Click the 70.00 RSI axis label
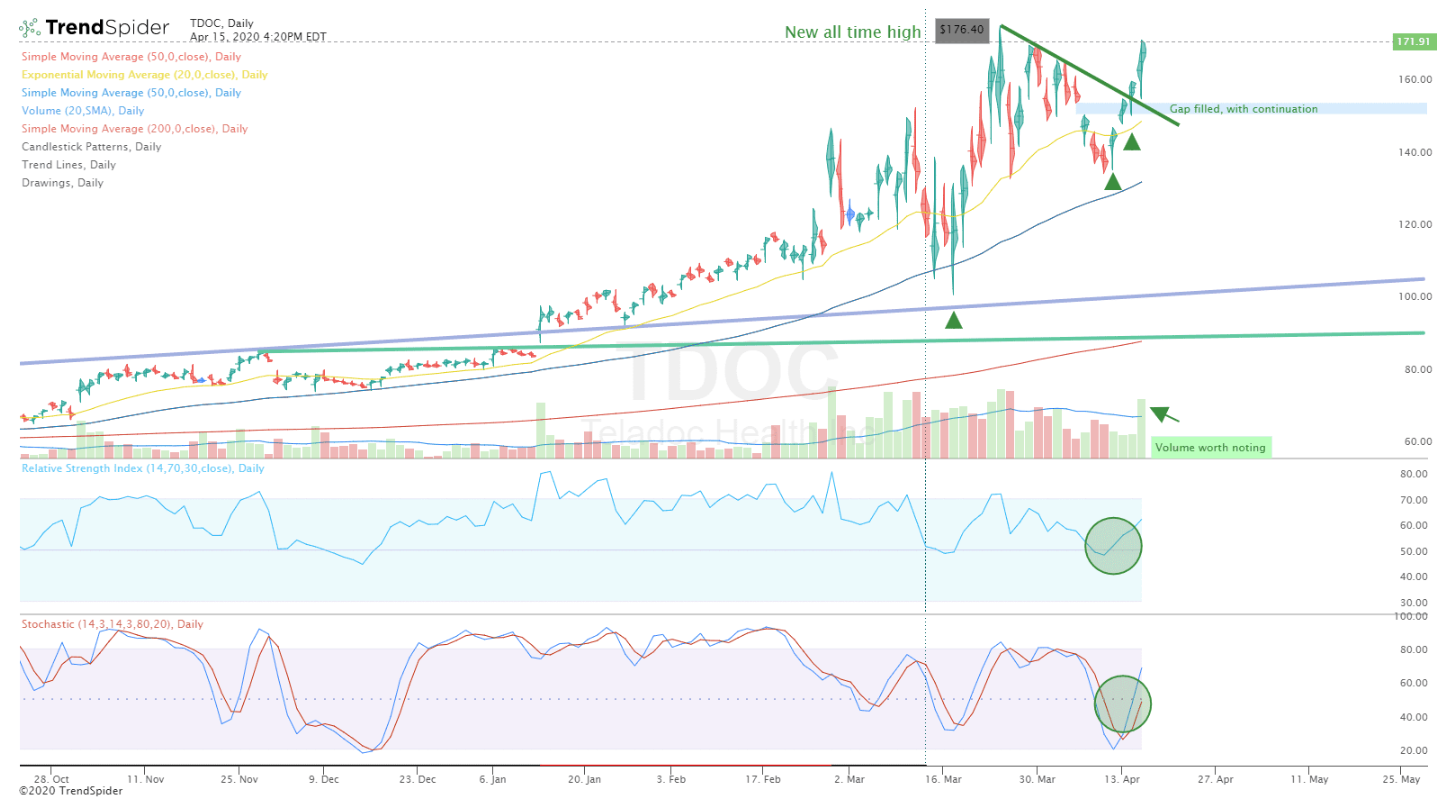The height and width of the screenshot is (810, 1437). click(1413, 500)
